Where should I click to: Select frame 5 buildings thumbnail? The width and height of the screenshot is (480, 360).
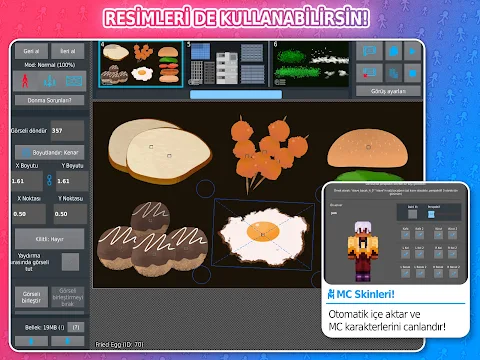point(227,64)
